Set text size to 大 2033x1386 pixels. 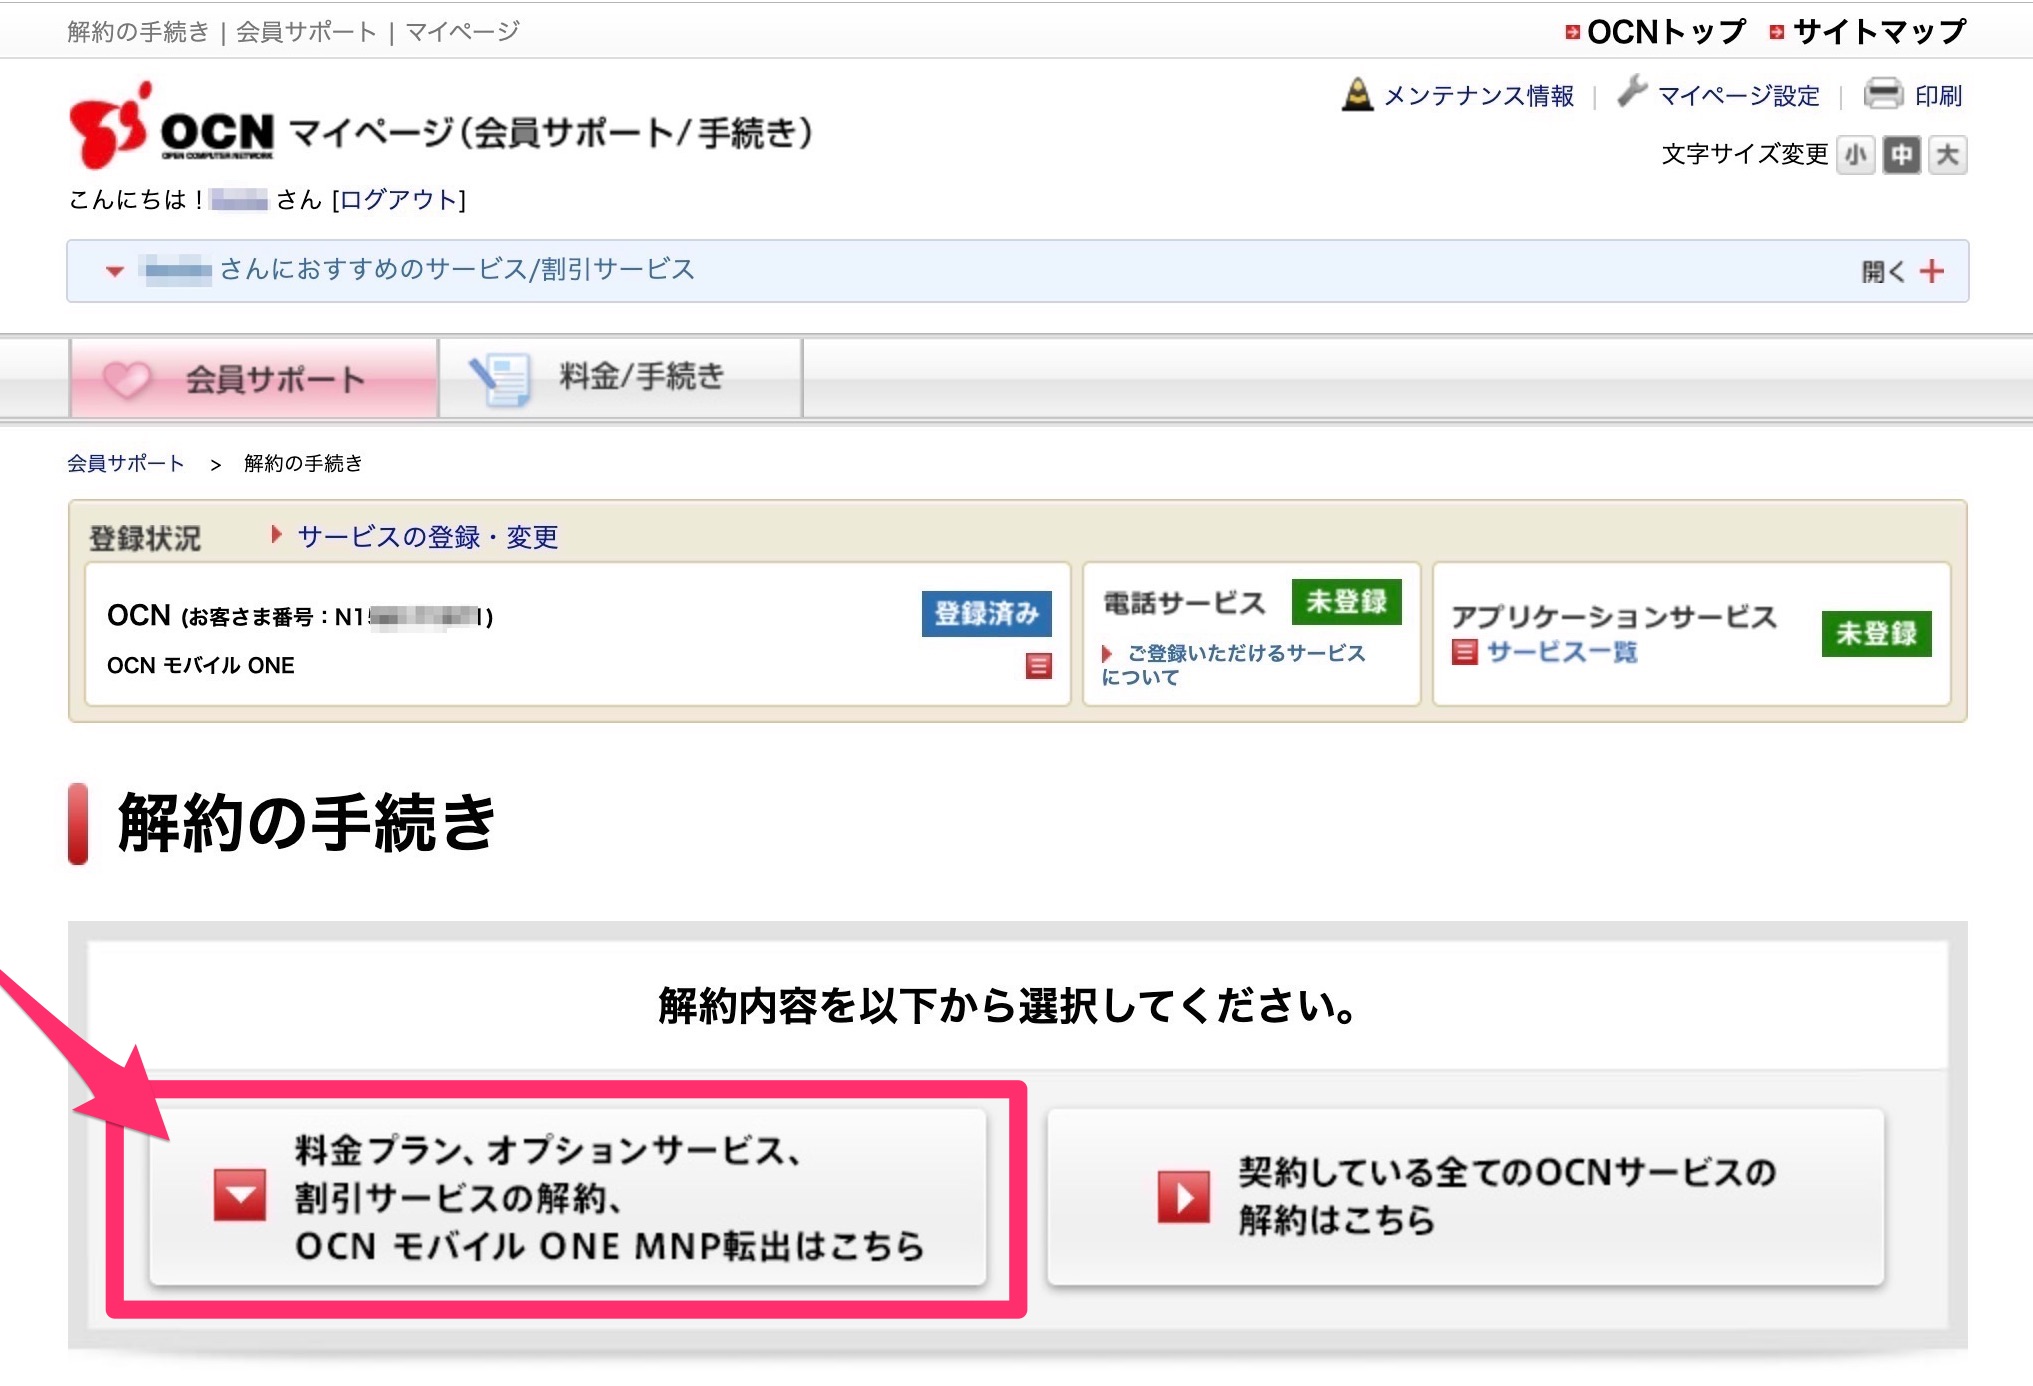coord(1947,155)
